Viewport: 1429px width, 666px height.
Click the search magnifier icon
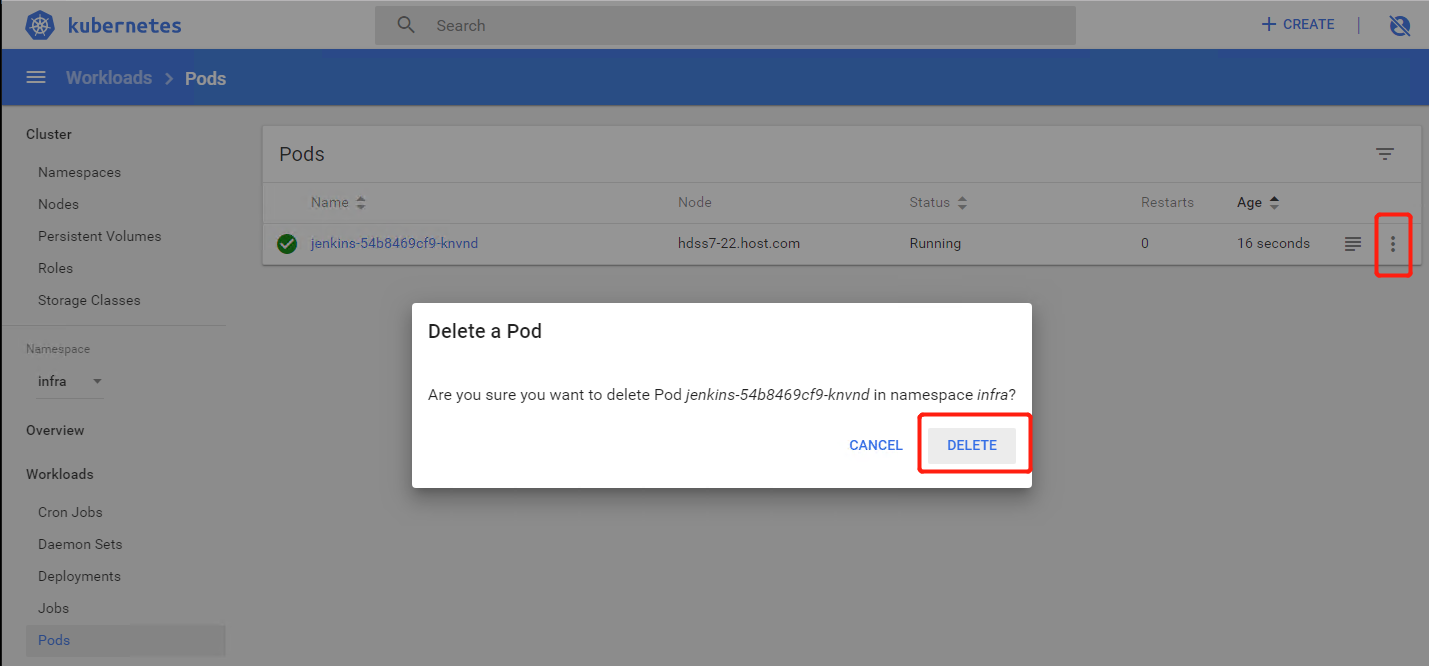pos(406,25)
